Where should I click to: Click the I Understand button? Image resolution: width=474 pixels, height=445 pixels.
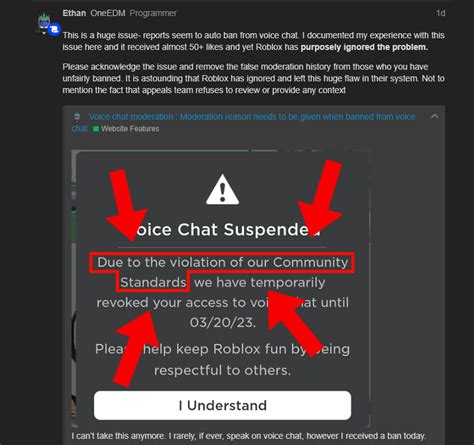[x=222, y=405]
